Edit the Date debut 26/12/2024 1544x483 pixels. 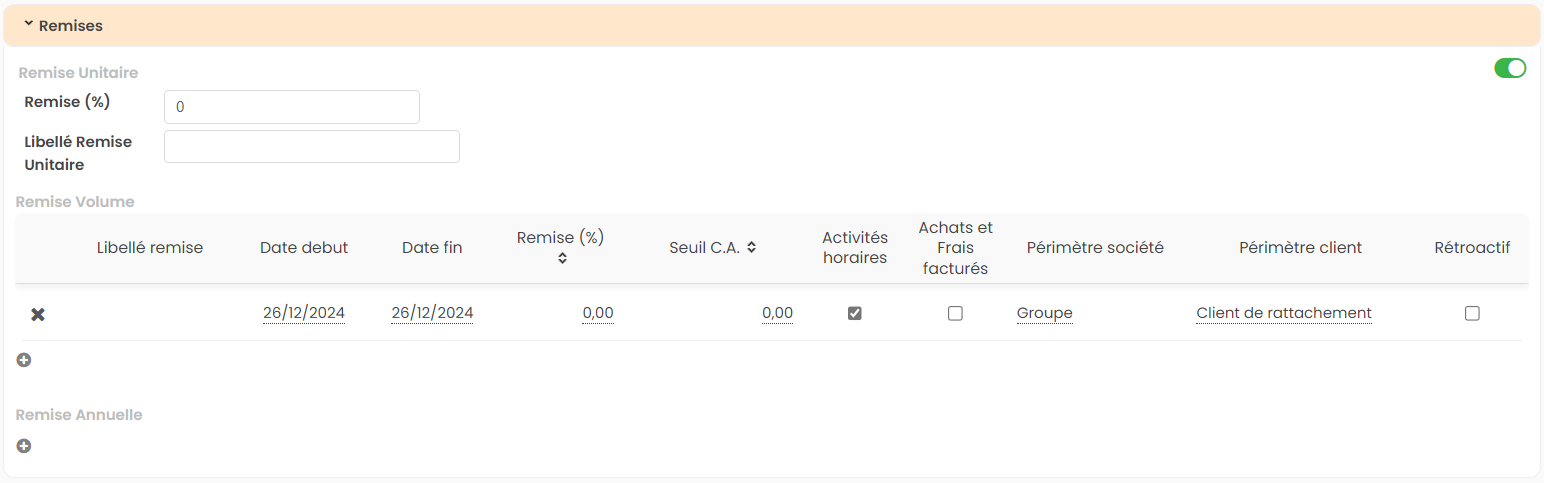(304, 313)
